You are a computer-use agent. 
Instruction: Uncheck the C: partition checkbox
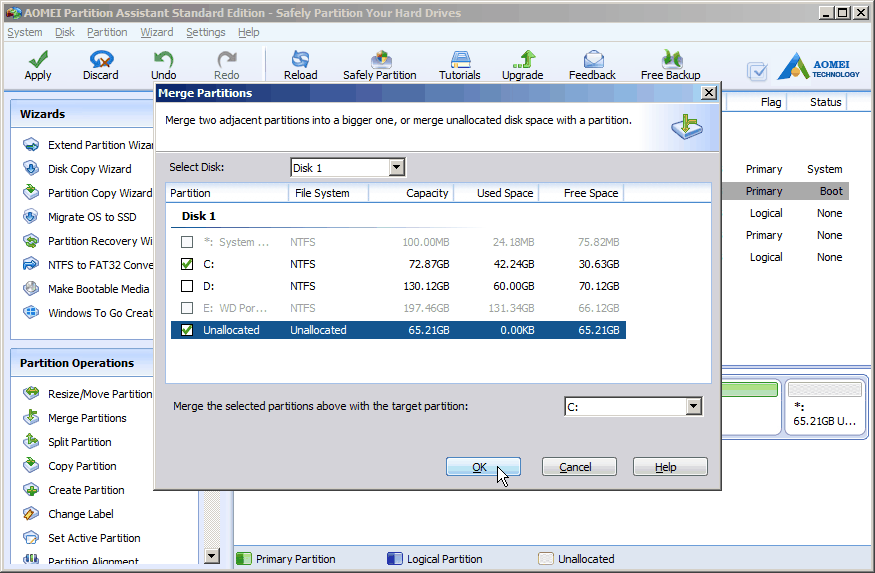tap(187, 264)
